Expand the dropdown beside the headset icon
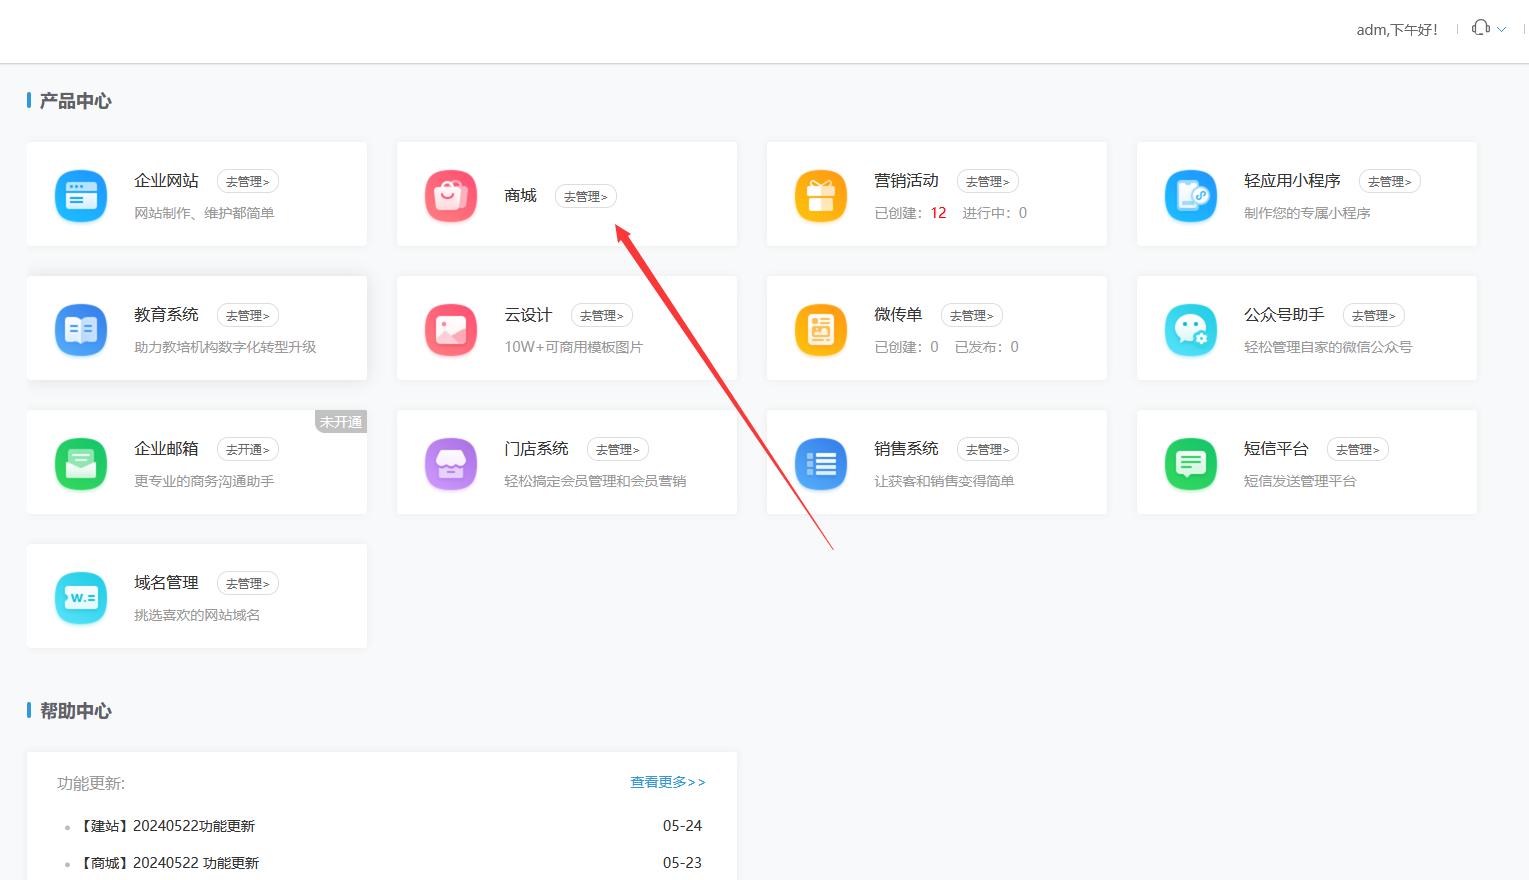Viewport: 1529px width, 880px height. [x=1499, y=28]
